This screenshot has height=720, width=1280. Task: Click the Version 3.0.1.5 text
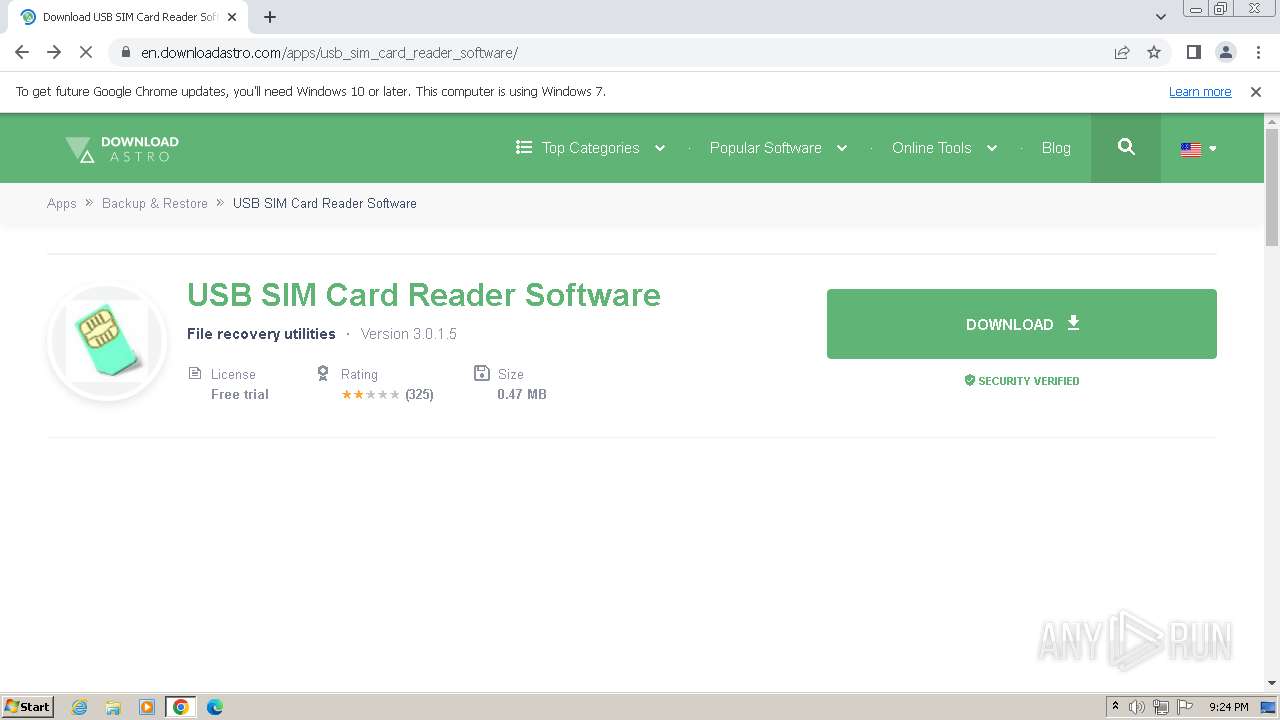(x=409, y=334)
